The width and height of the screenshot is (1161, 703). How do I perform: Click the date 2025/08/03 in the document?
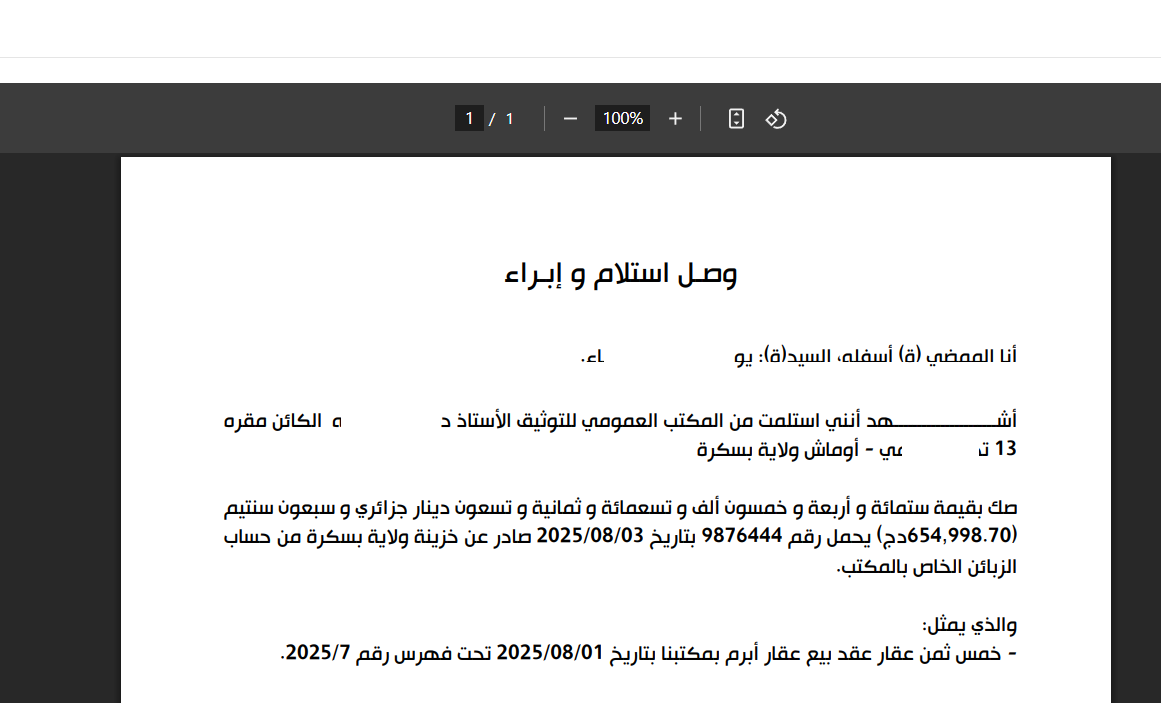(x=589, y=535)
